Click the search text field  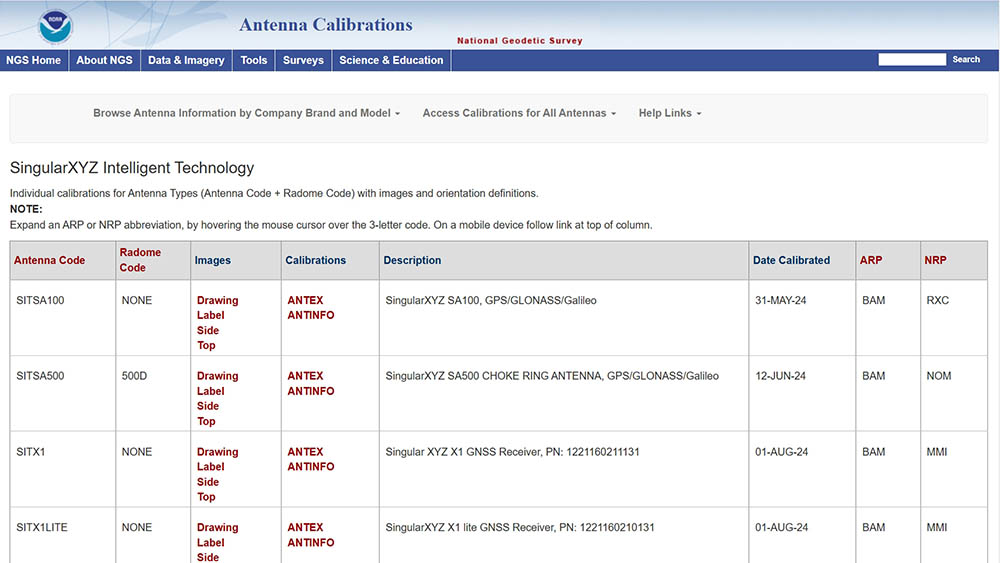911,60
